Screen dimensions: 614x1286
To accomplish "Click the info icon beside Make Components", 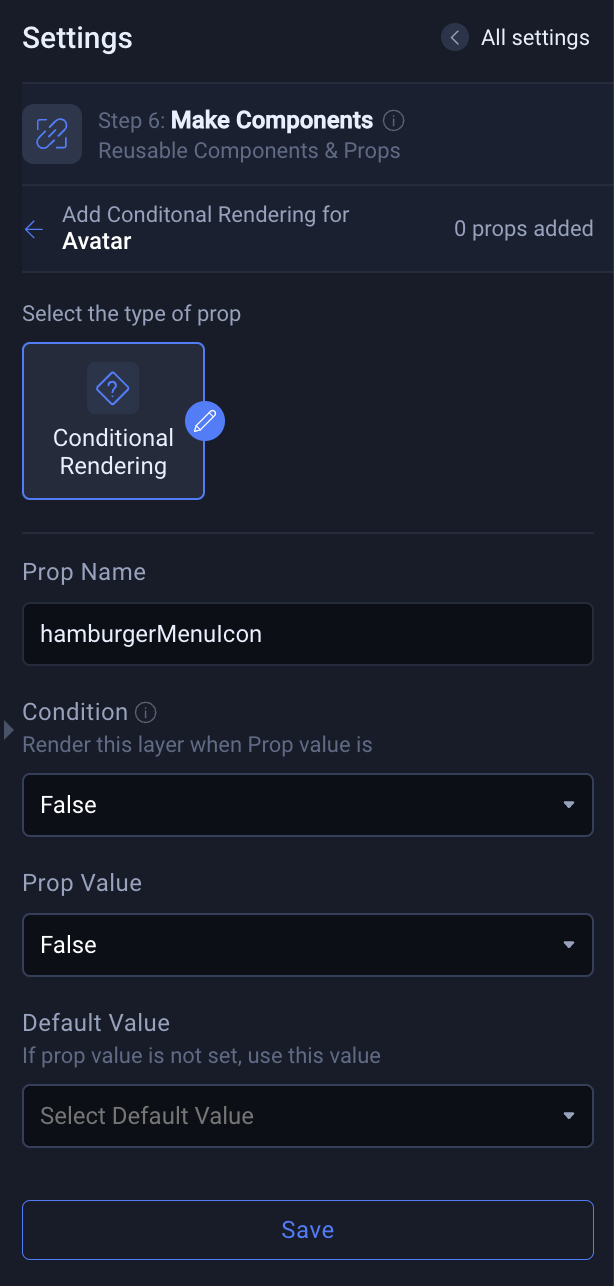I will tap(393, 120).
